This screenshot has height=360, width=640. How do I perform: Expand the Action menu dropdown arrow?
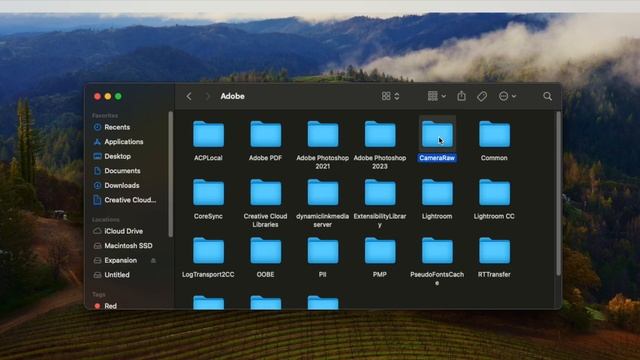point(514,96)
